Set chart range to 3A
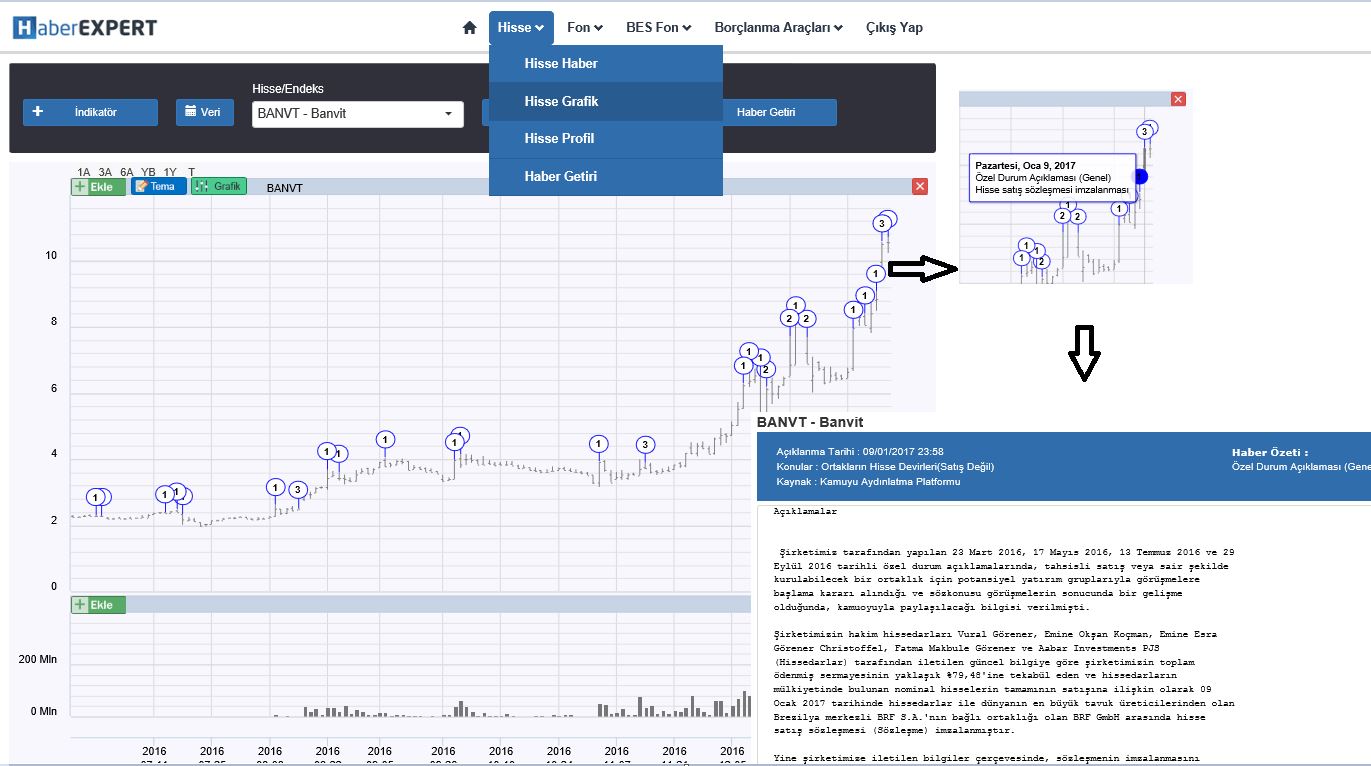Image resolution: width=1371 pixels, height=766 pixels. pyautogui.click(x=105, y=172)
